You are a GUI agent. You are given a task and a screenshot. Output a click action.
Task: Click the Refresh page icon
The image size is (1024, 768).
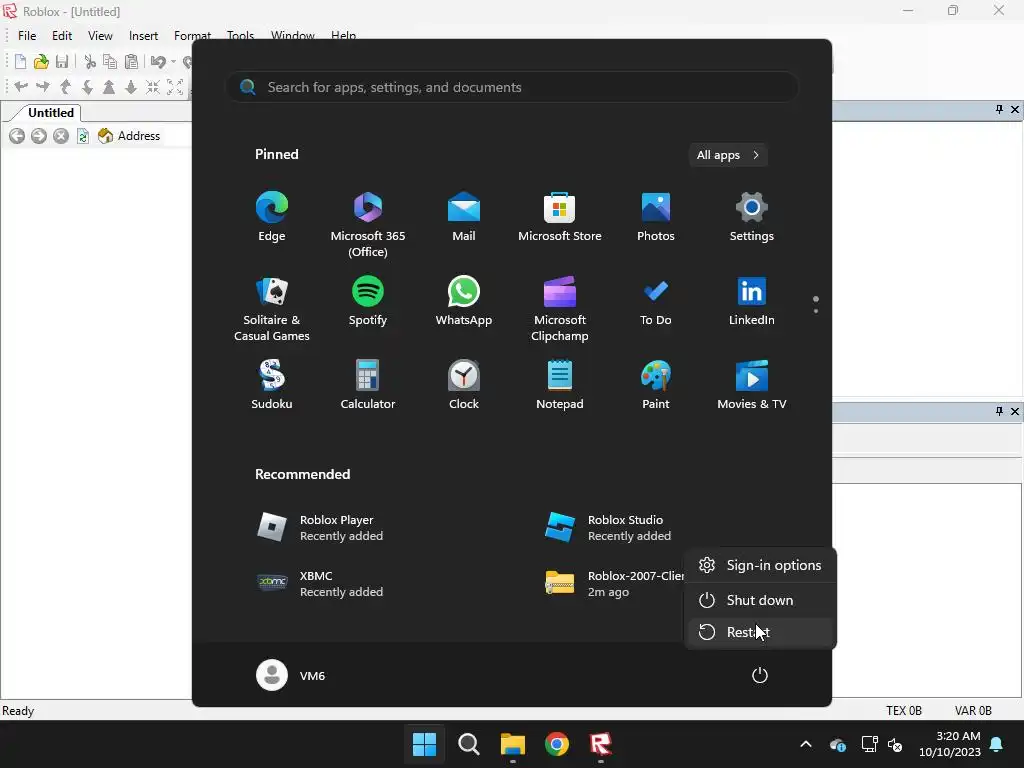pyautogui.click(x=82, y=136)
